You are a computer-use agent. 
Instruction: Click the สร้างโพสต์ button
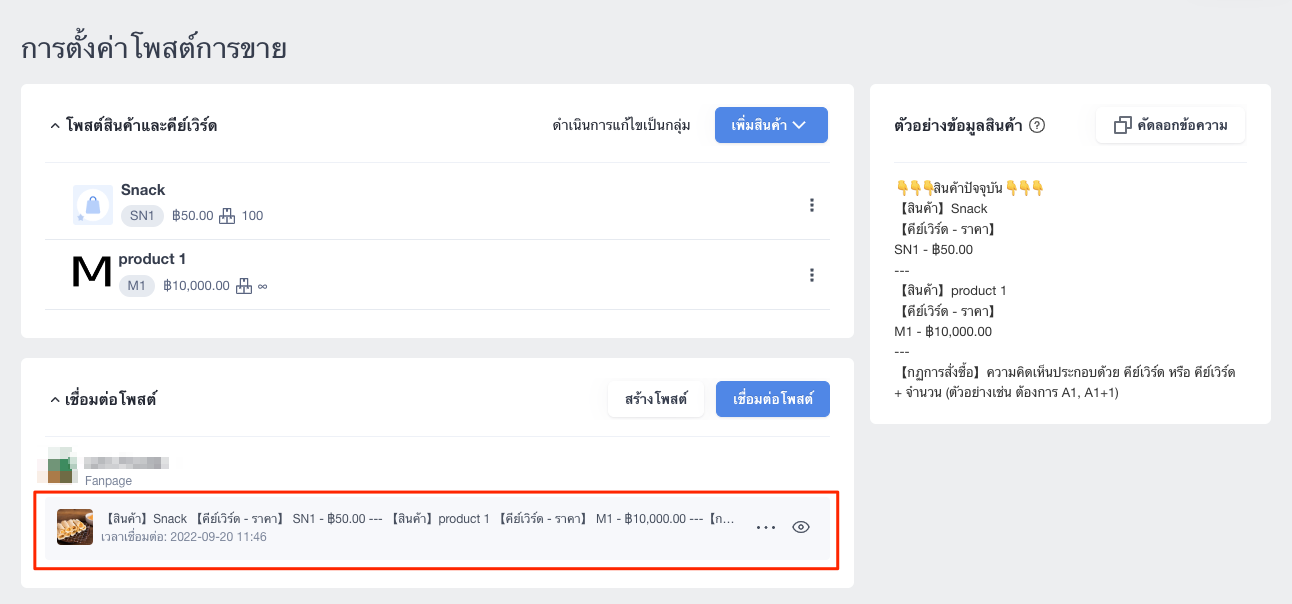tap(656, 399)
